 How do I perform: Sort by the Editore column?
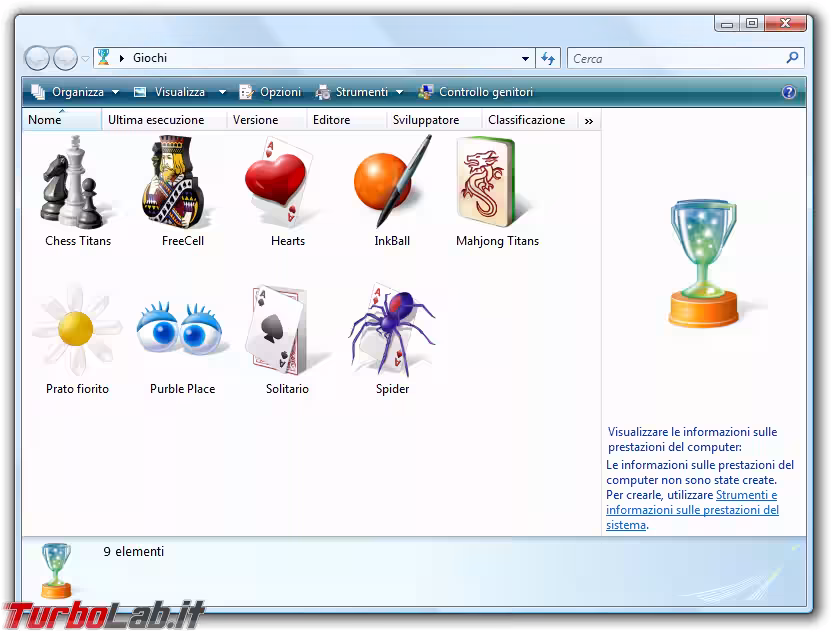pos(346,120)
